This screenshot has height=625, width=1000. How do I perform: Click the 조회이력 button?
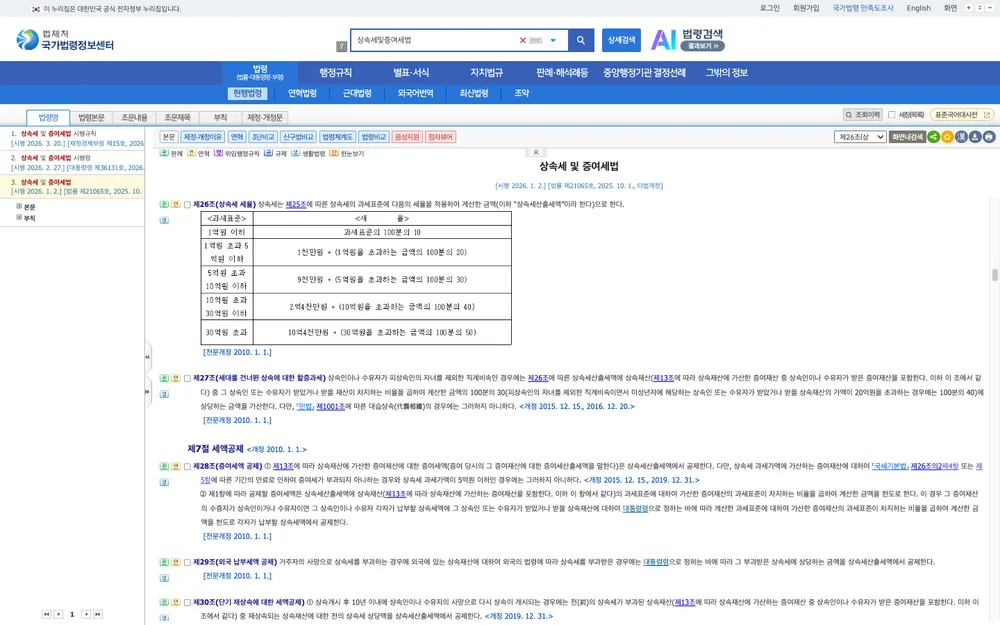[863, 115]
